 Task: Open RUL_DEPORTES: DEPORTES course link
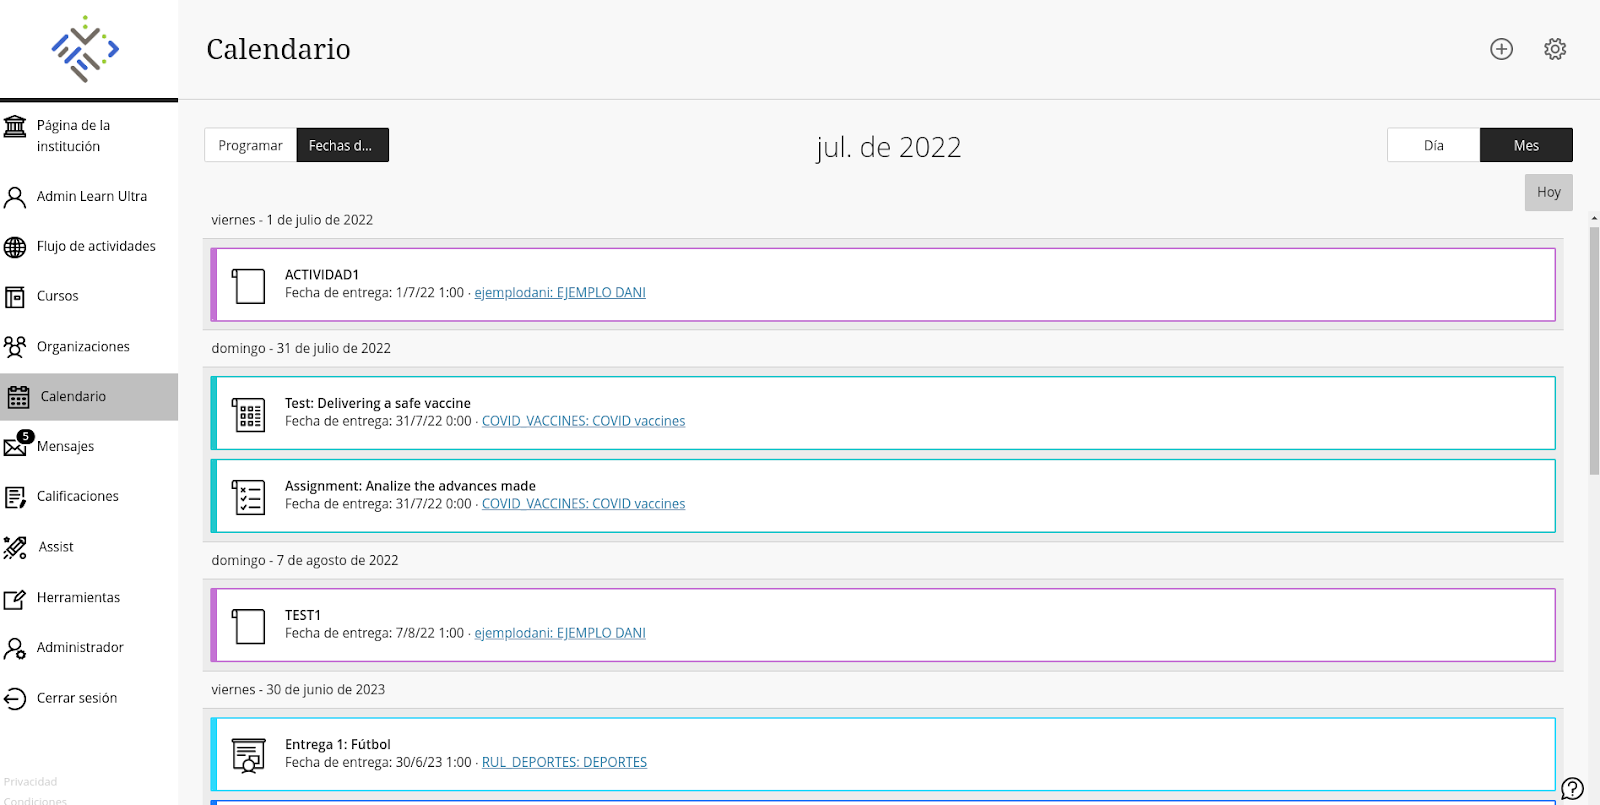click(x=564, y=763)
